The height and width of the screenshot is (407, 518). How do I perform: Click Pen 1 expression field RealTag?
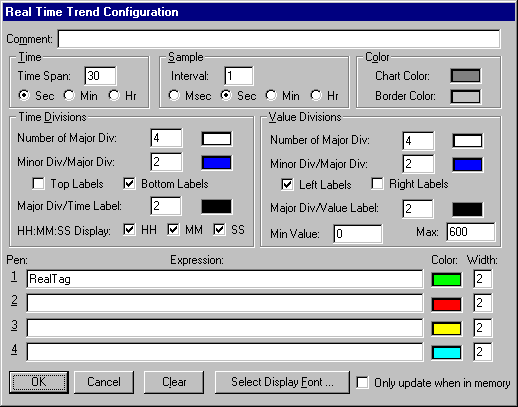[225, 279]
